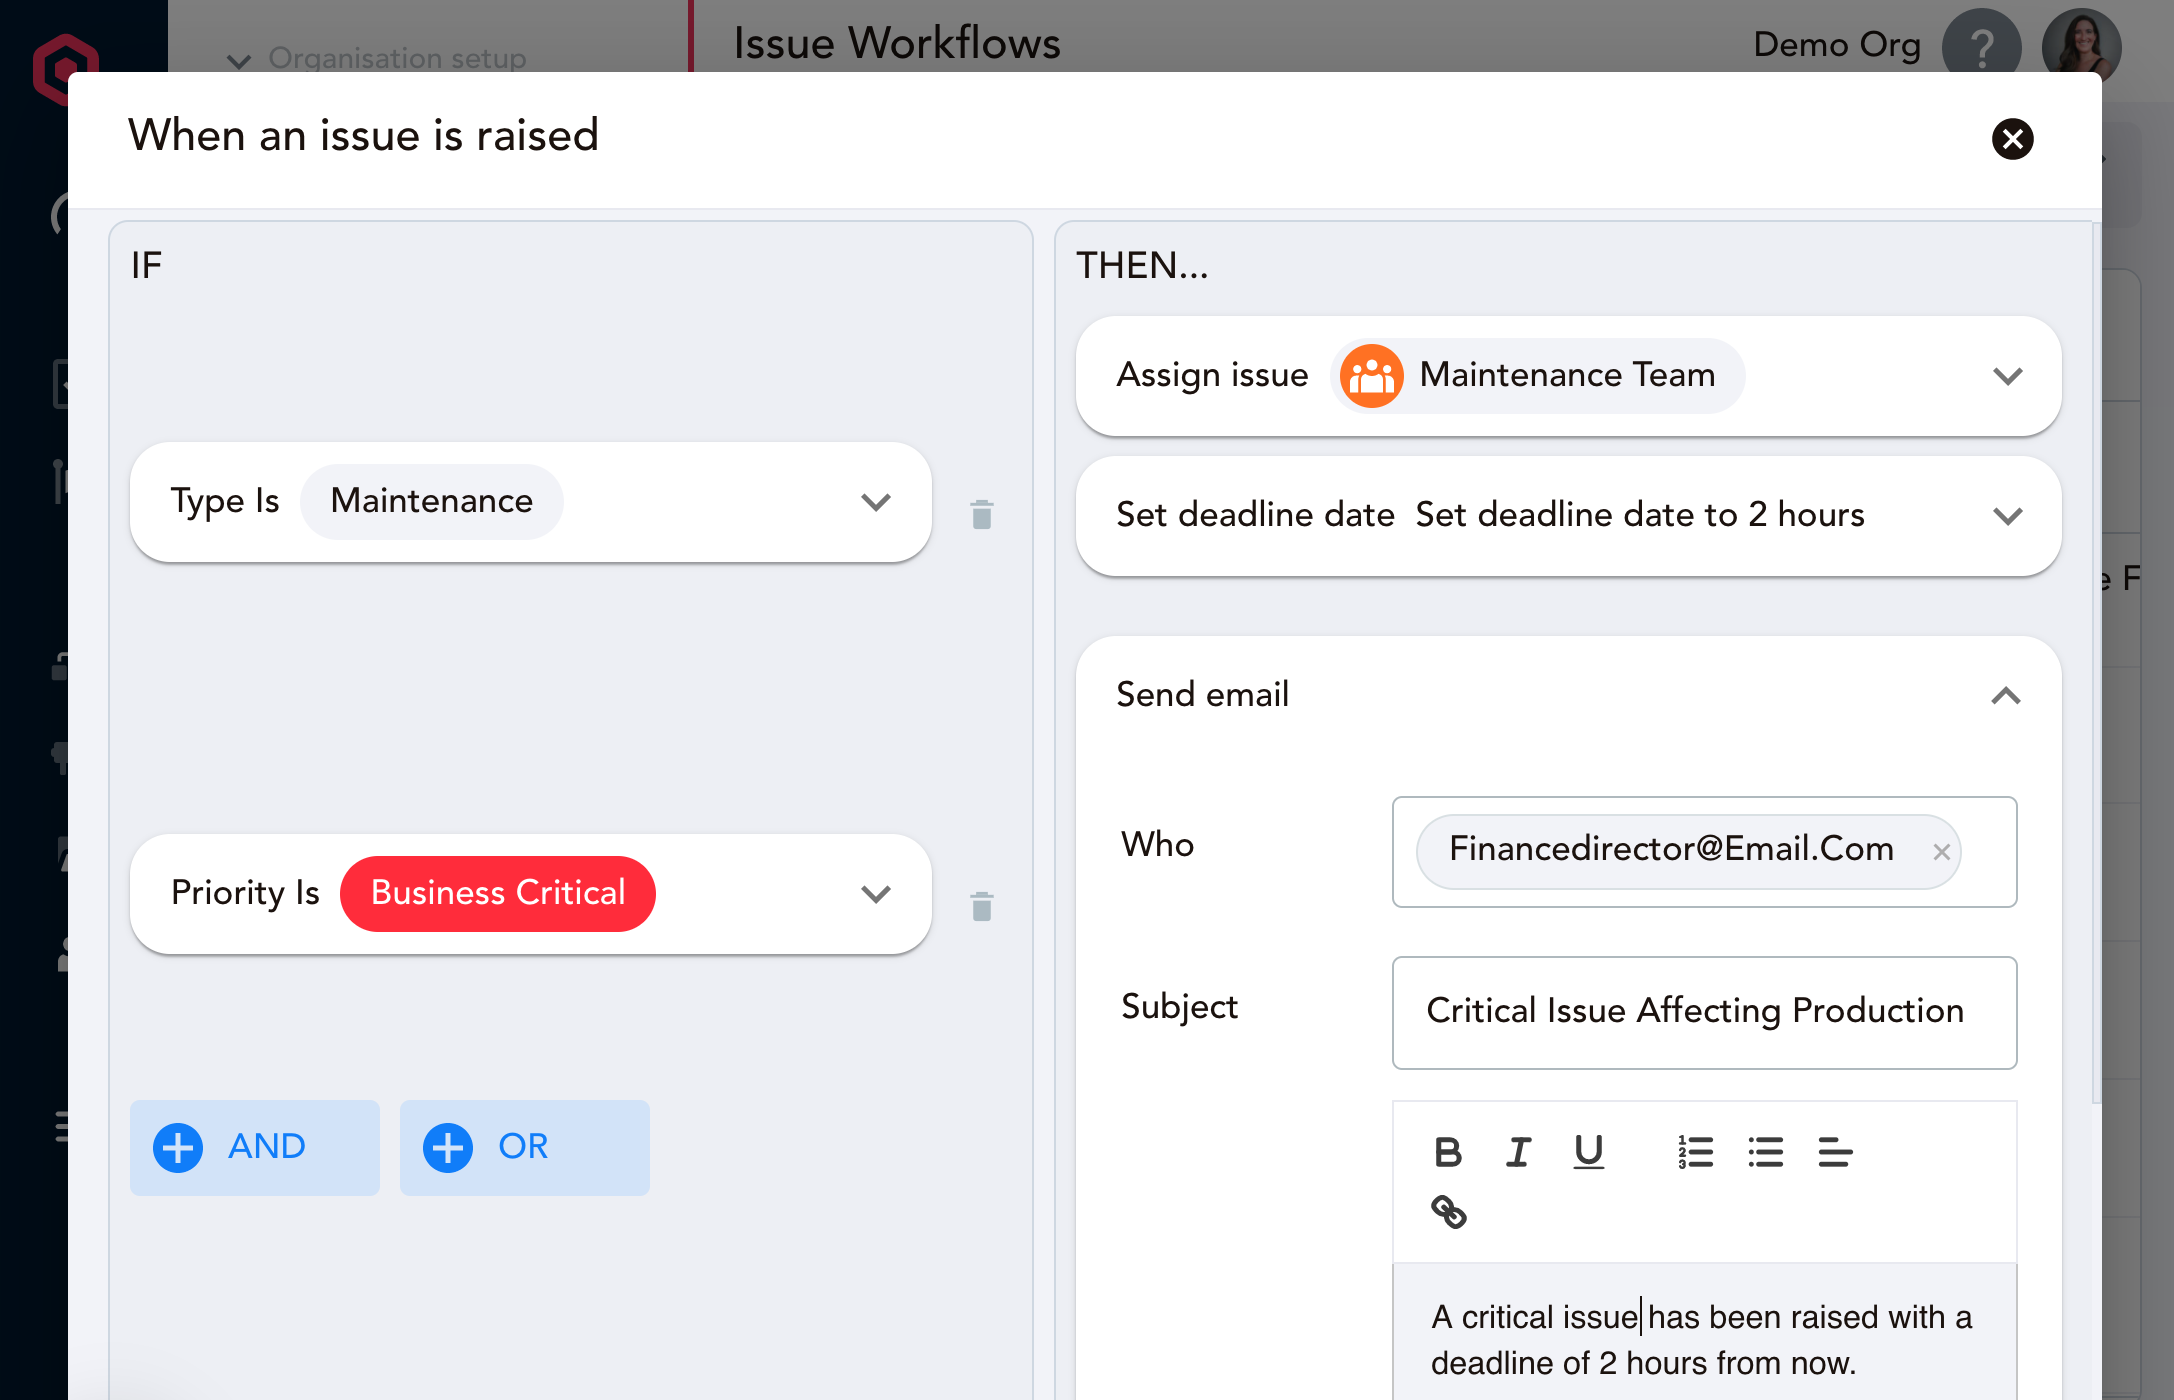Click into the email Subject field
This screenshot has width=2174, height=1400.
coord(1703,1012)
